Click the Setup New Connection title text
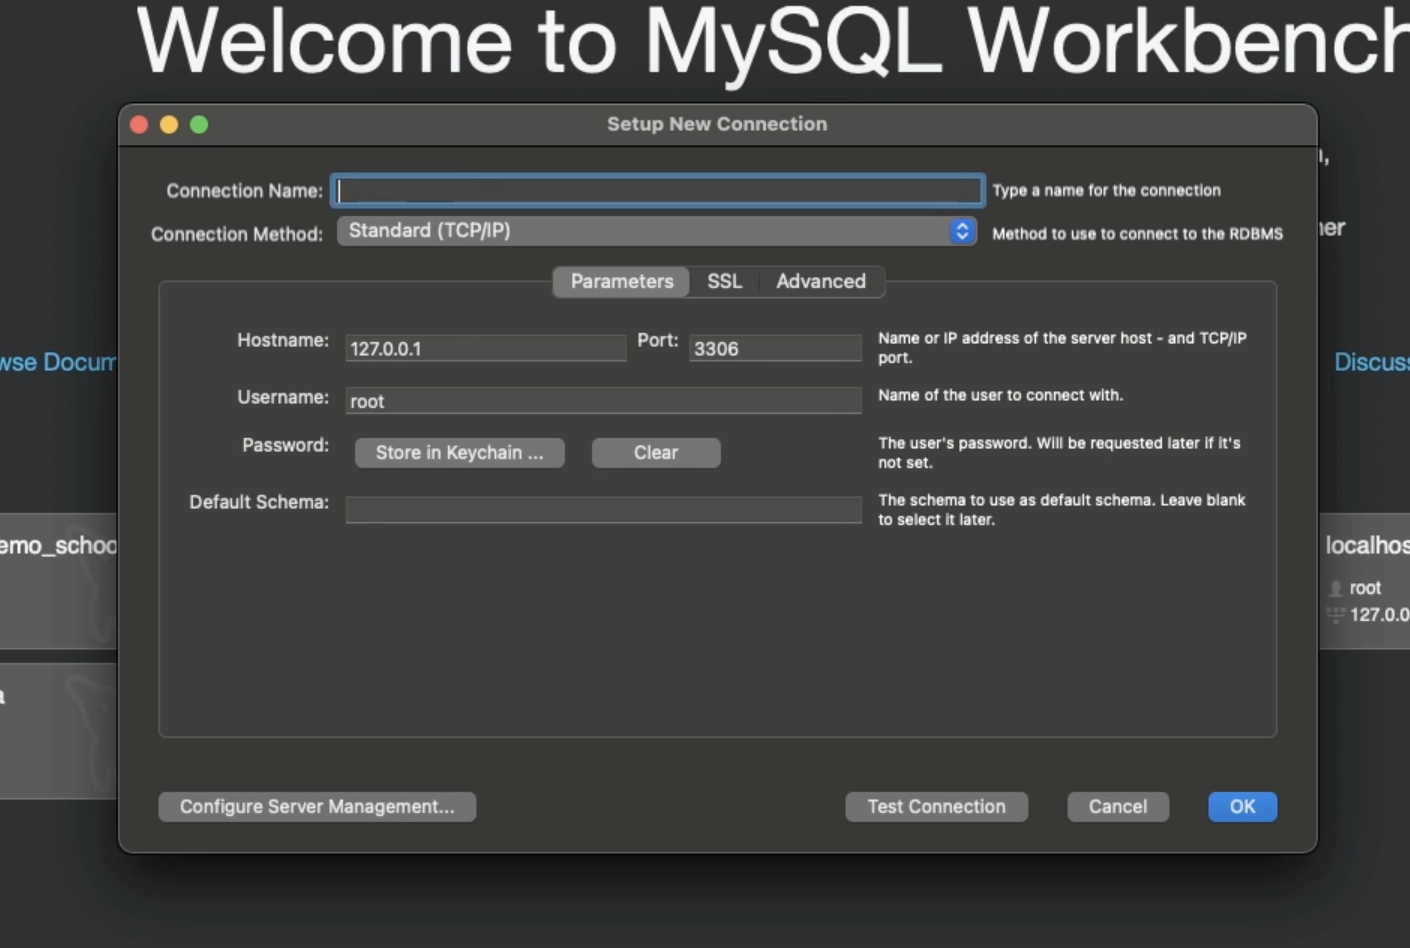The width and height of the screenshot is (1410, 948). pyautogui.click(x=717, y=124)
